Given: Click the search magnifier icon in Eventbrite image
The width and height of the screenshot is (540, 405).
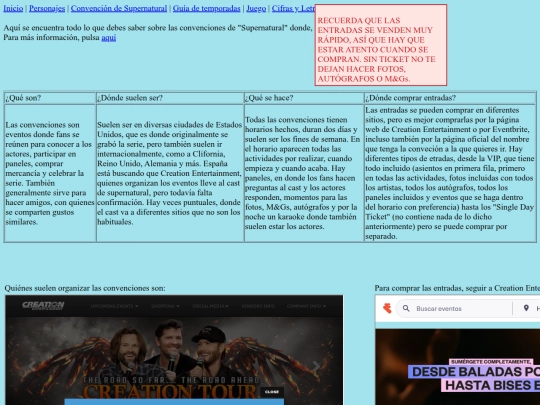Looking at the screenshot, I should [406, 308].
